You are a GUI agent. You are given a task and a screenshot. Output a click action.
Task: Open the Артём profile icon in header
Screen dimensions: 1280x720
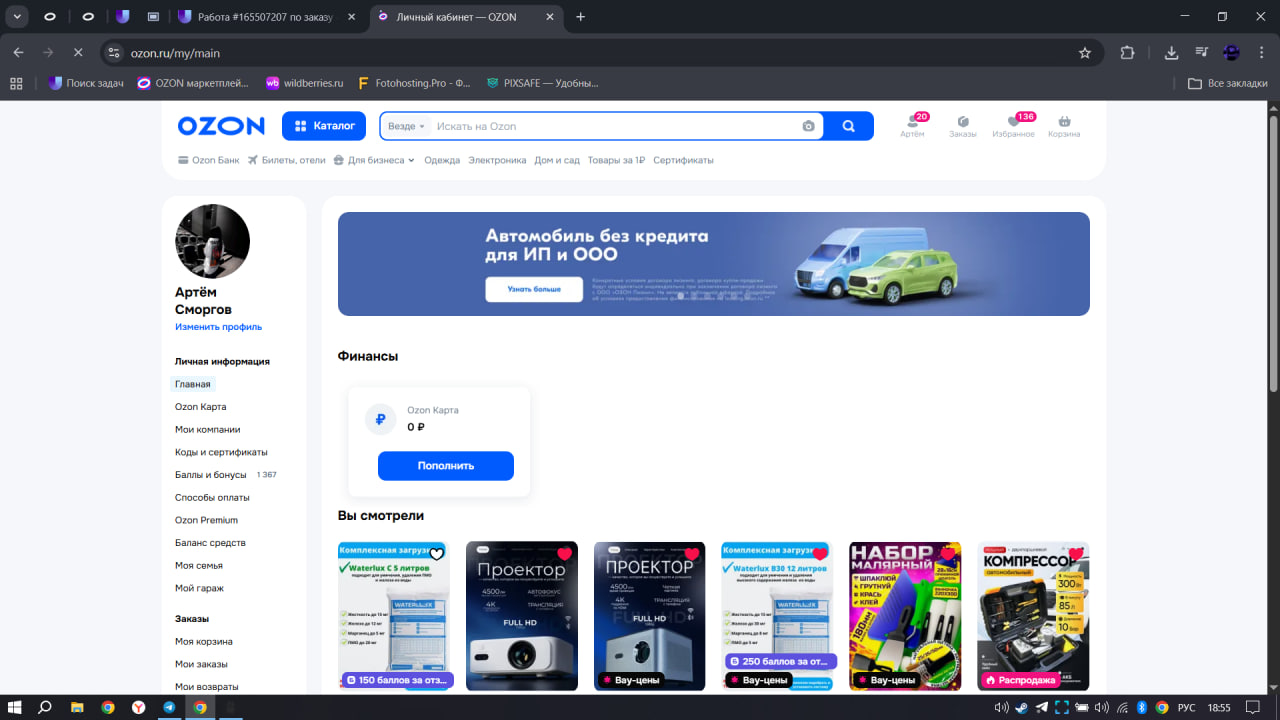pos(912,125)
